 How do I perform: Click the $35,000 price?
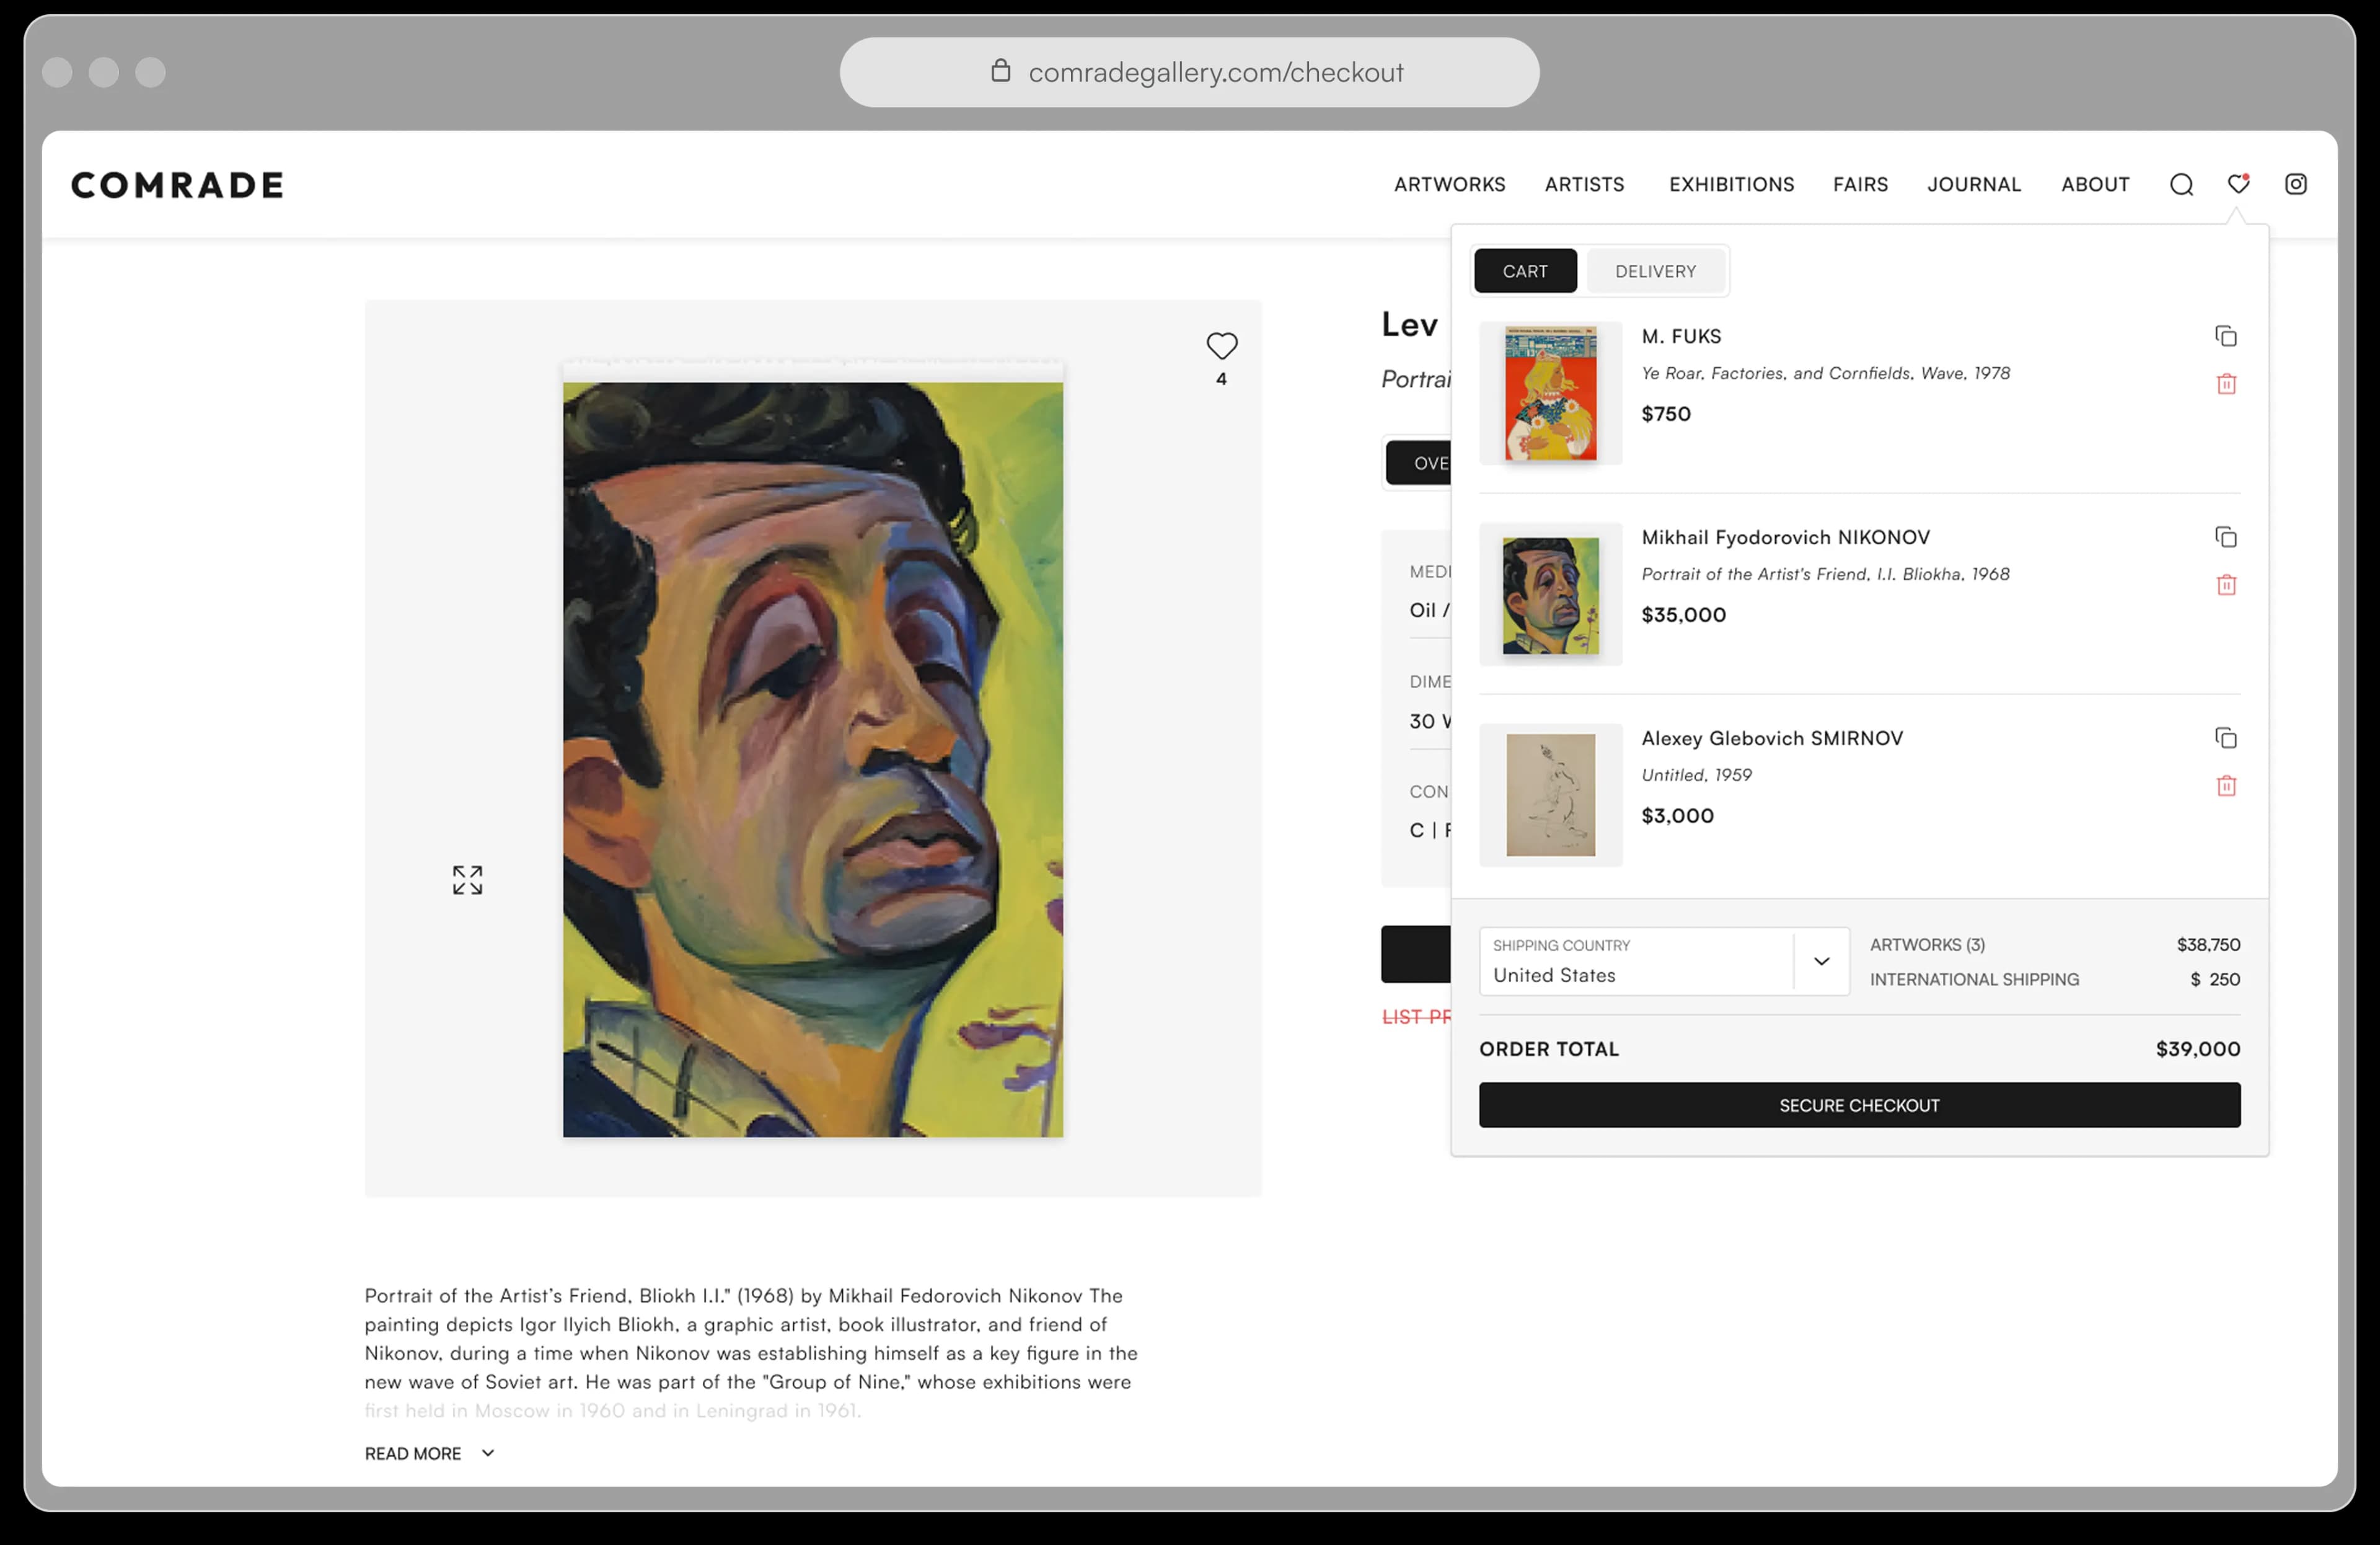click(1683, 615)
